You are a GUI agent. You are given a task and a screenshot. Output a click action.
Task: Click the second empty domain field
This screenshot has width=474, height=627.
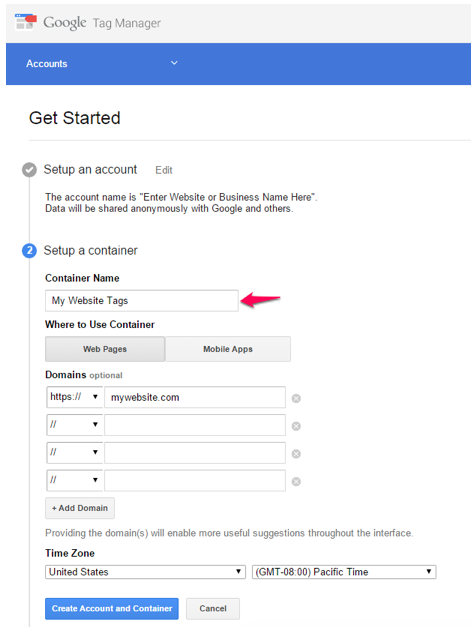(x=195, y=425)
